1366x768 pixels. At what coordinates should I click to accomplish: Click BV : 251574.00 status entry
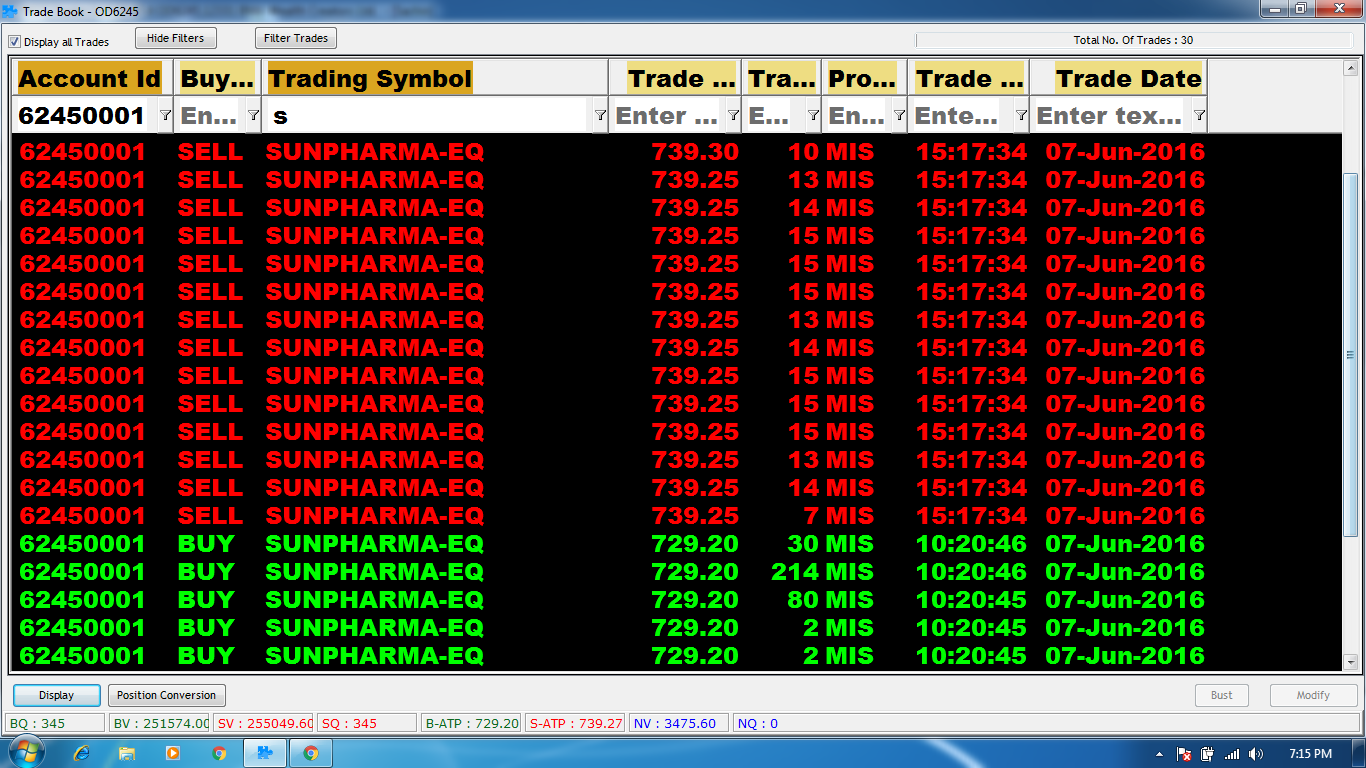coord(159,723)
